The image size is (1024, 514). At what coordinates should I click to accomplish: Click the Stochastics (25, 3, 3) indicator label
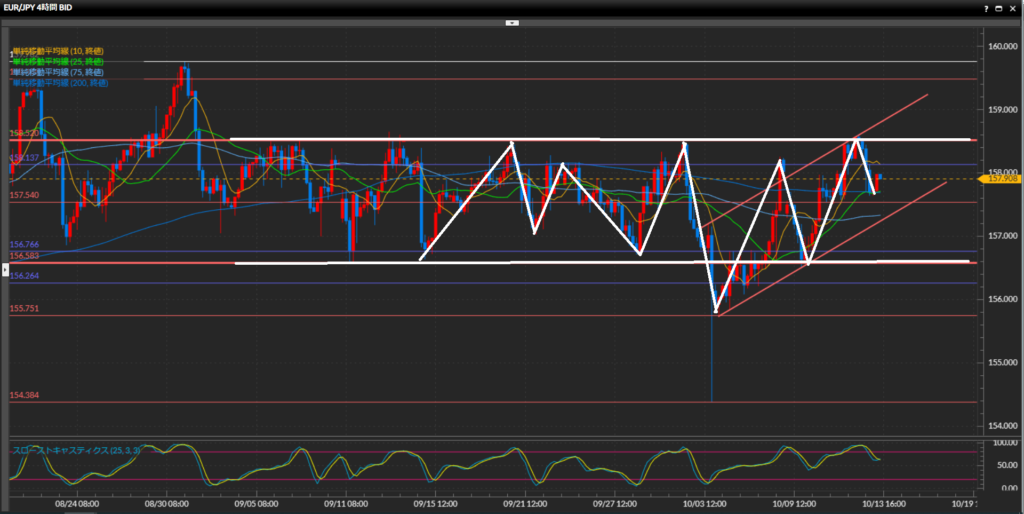76,451
